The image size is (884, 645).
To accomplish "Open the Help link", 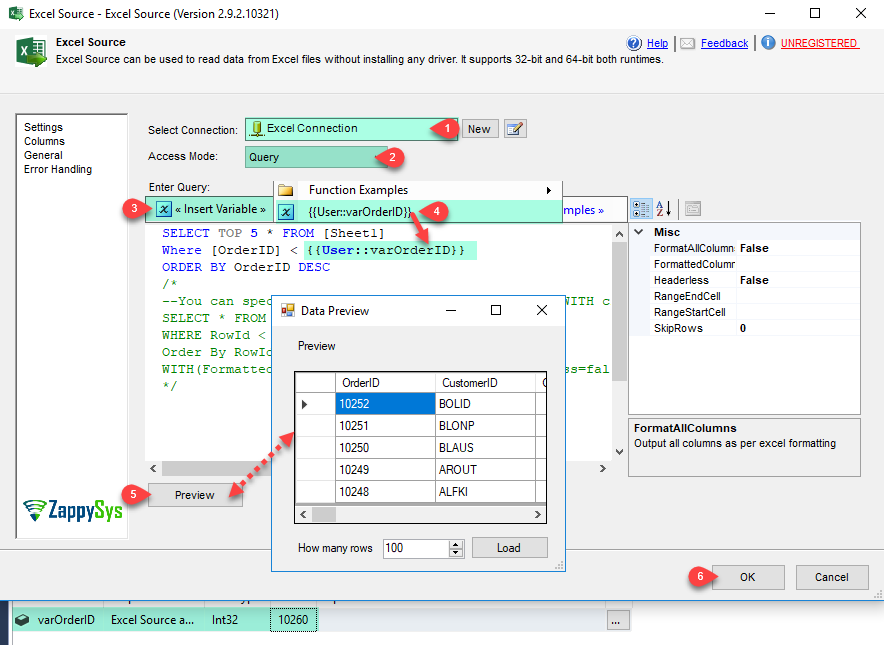I will (657, 43).
